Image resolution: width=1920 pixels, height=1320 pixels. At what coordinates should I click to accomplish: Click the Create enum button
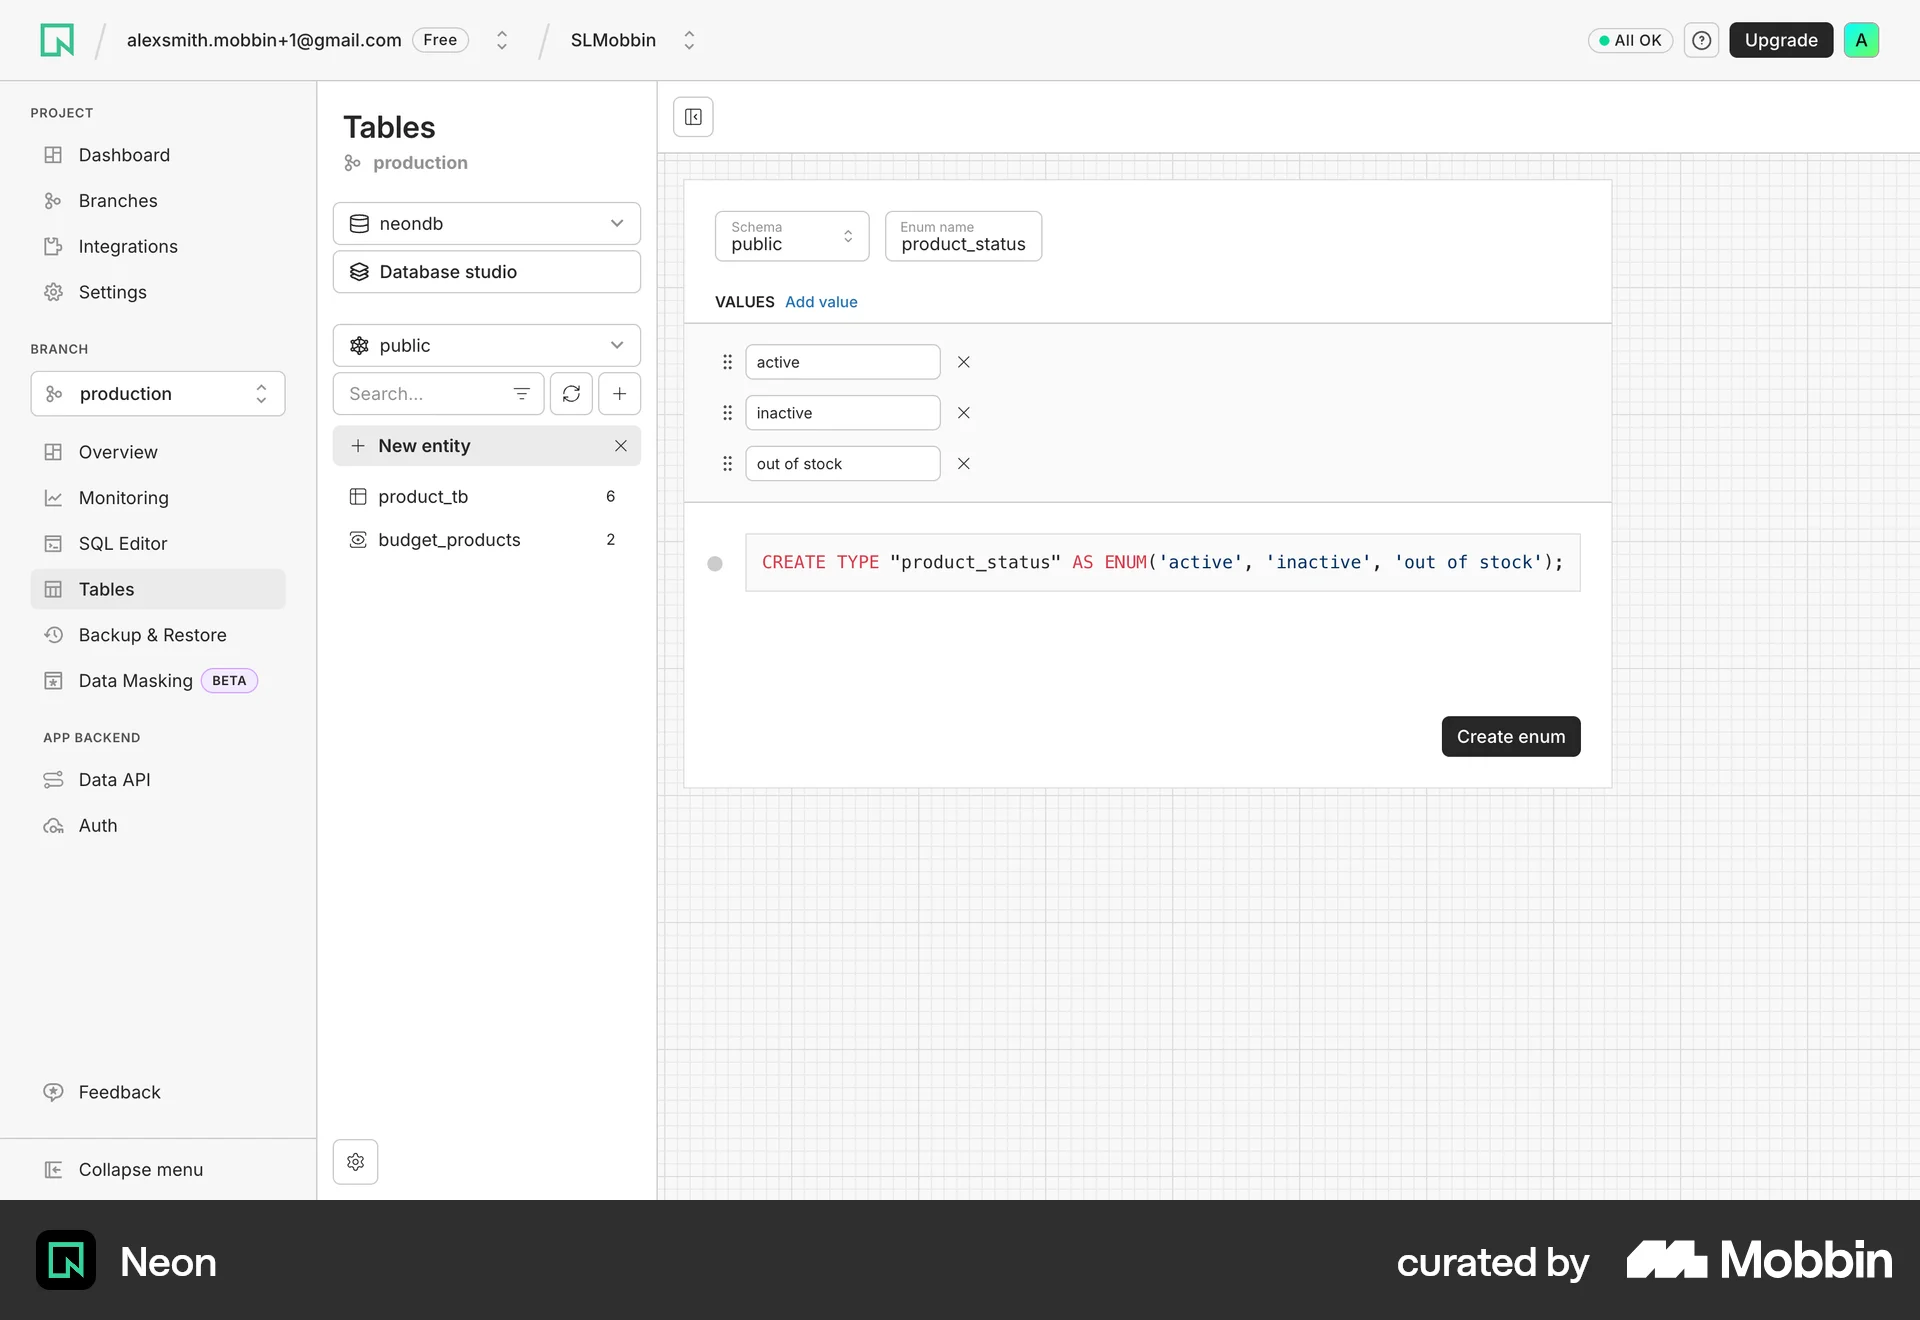(1511, 737)
